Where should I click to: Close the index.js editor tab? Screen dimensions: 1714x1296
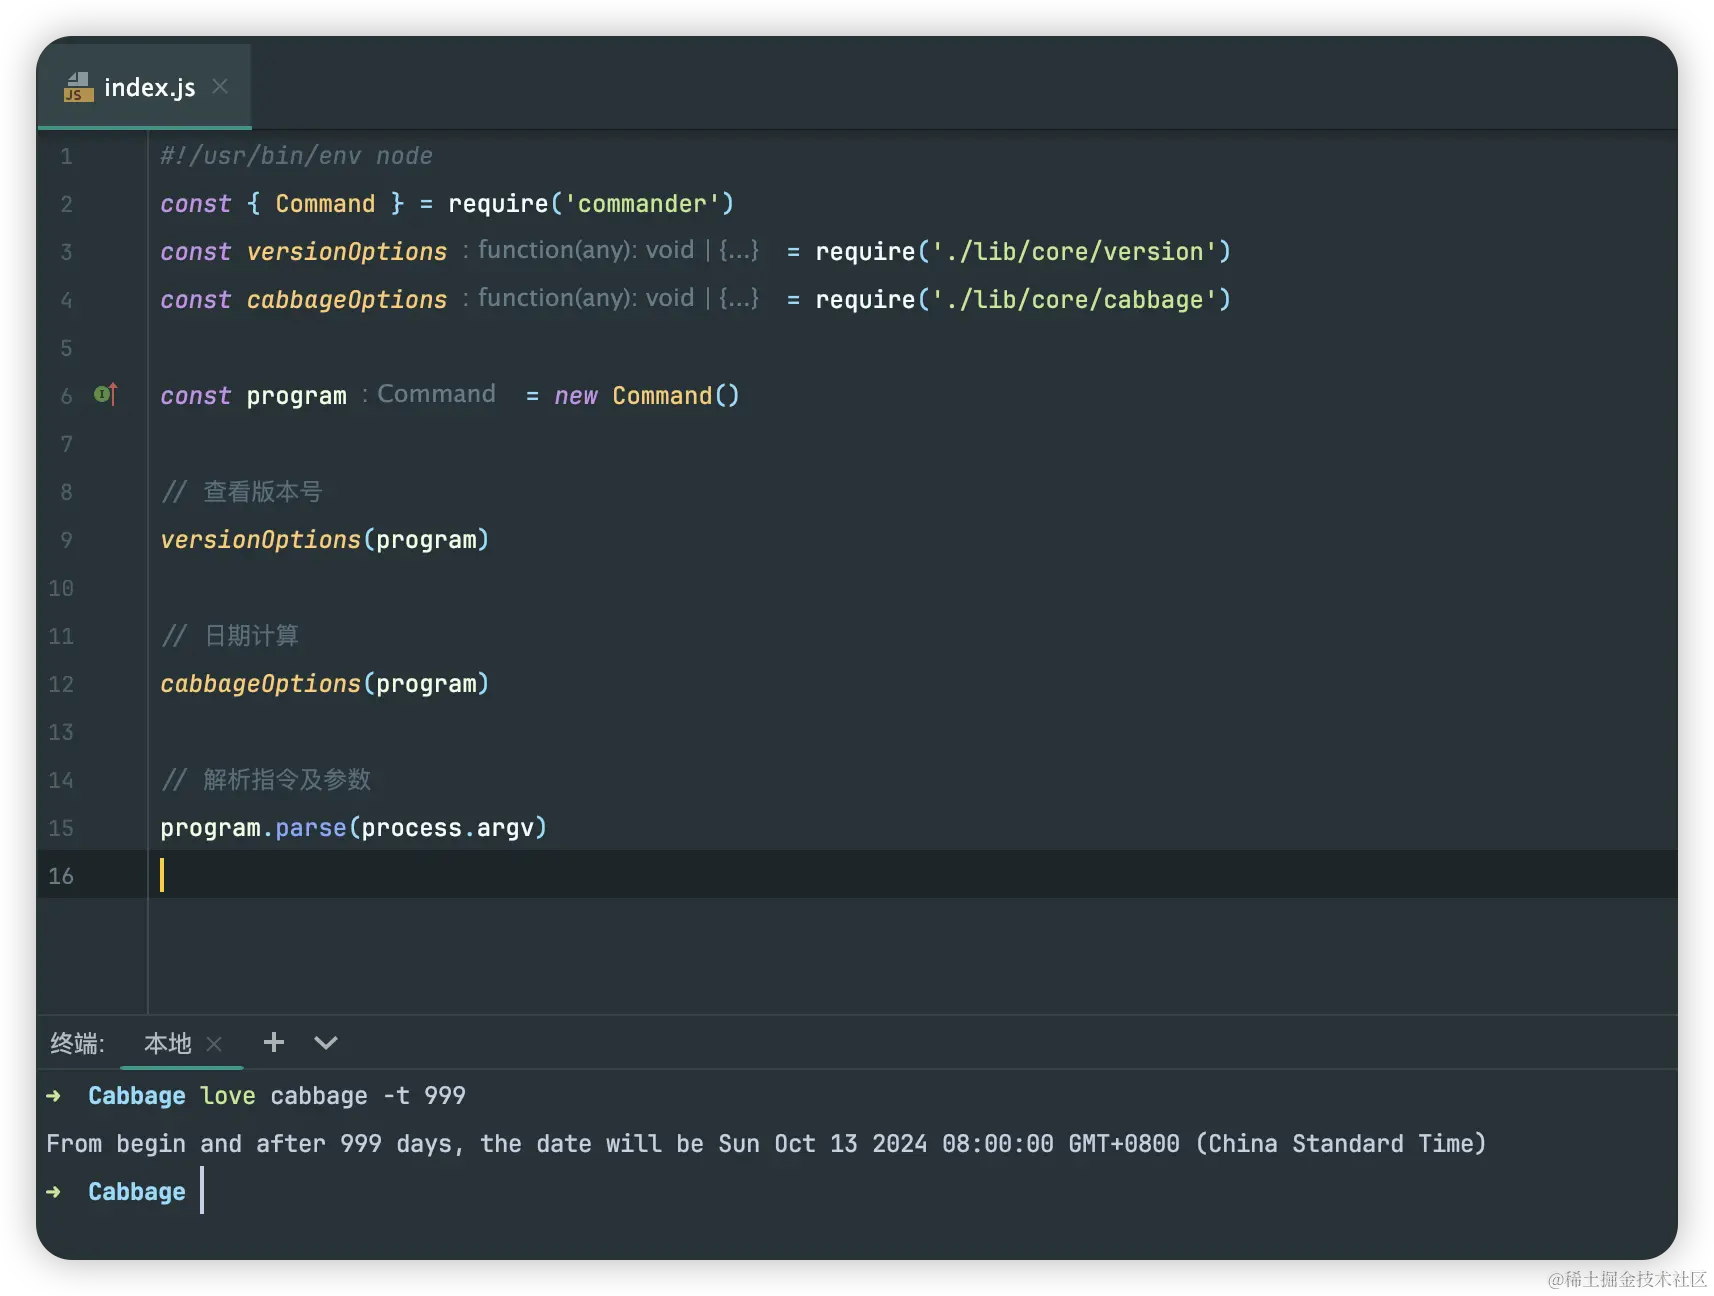(x=220, y=87)
